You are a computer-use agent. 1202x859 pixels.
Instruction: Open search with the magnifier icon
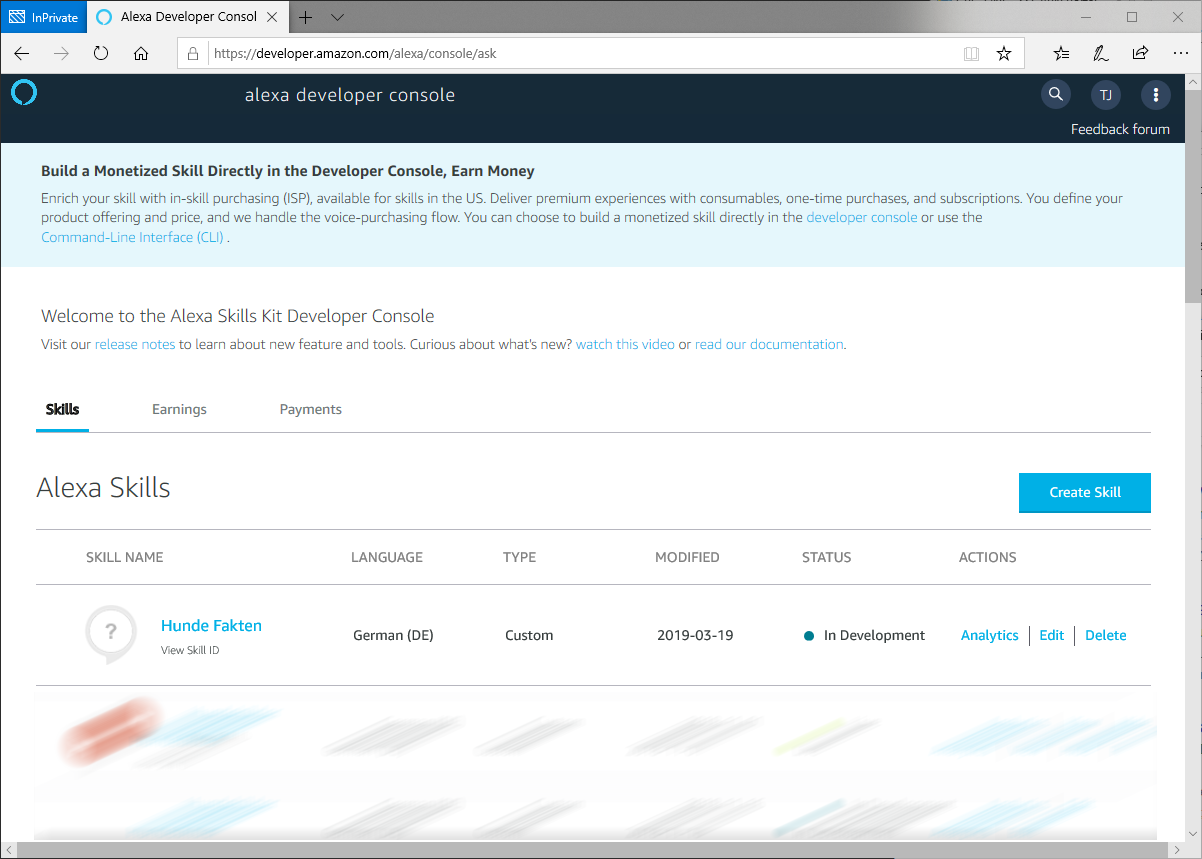tap(1055, 95)
